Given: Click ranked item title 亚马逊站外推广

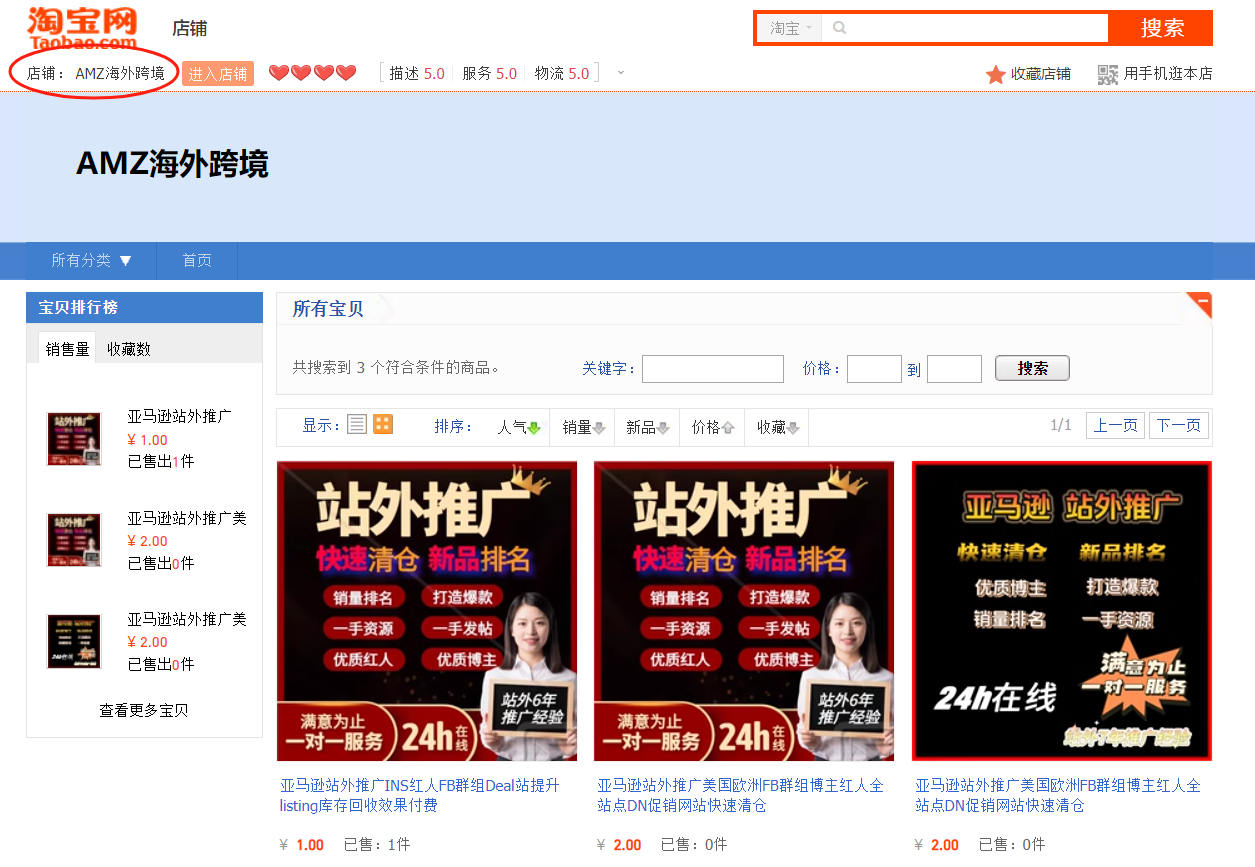Looking at the screenshot, I should point(179,417).
